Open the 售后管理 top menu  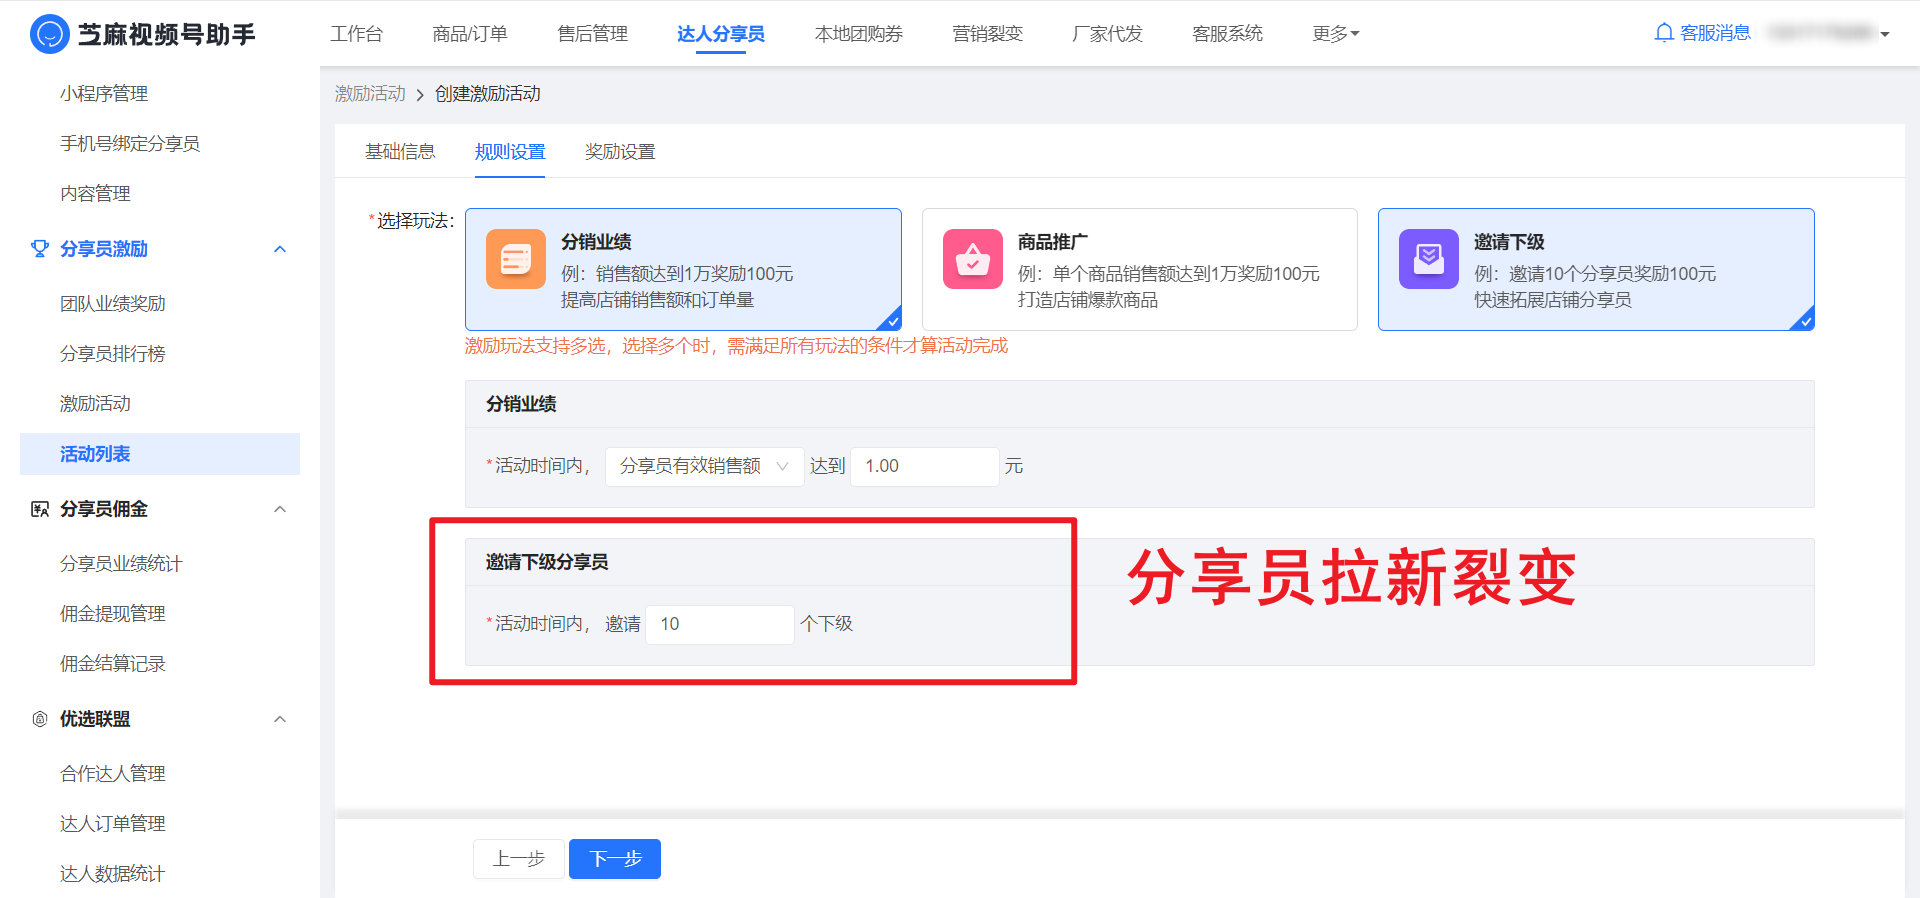(x=593, y=34)
